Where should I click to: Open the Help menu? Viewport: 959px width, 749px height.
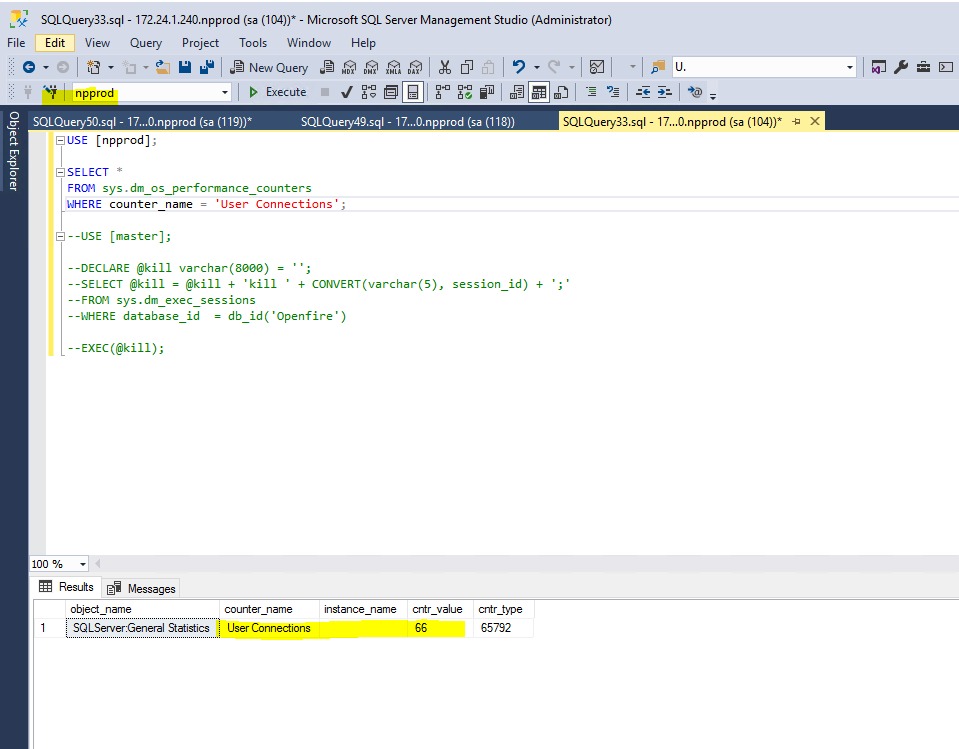pyautogui.click(x=363, y=43)
